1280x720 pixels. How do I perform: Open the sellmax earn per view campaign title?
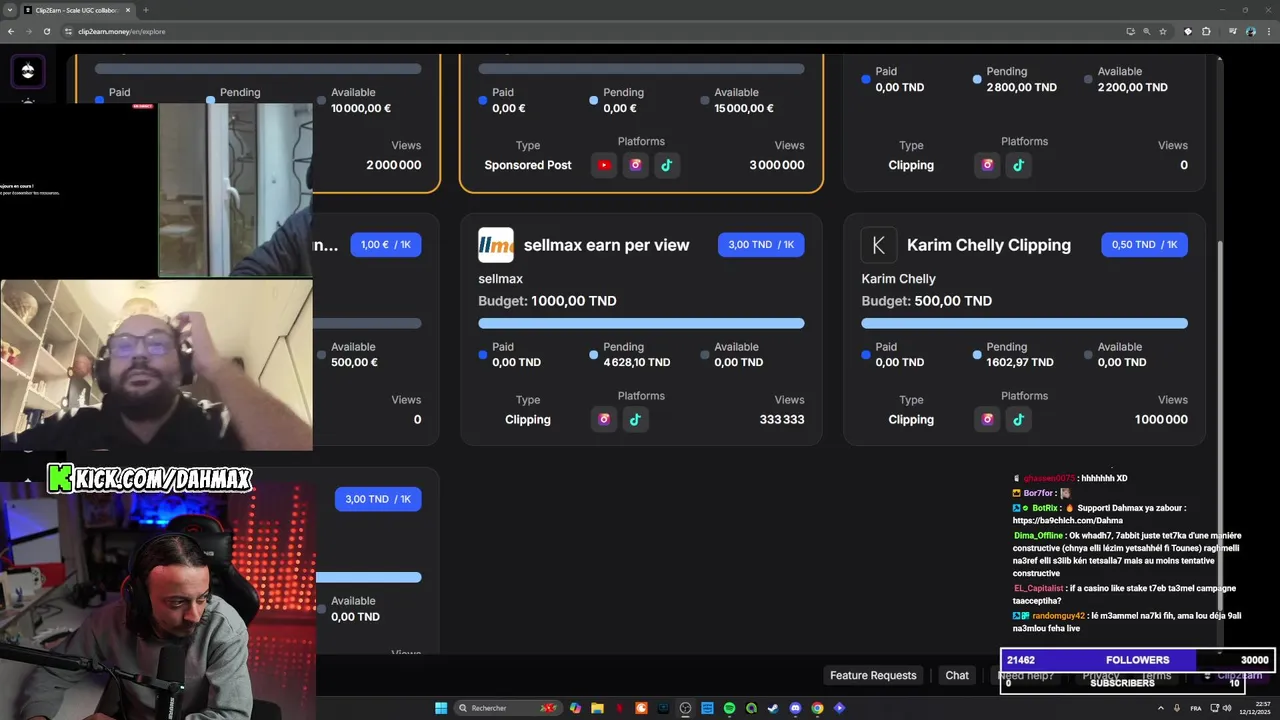606,245
